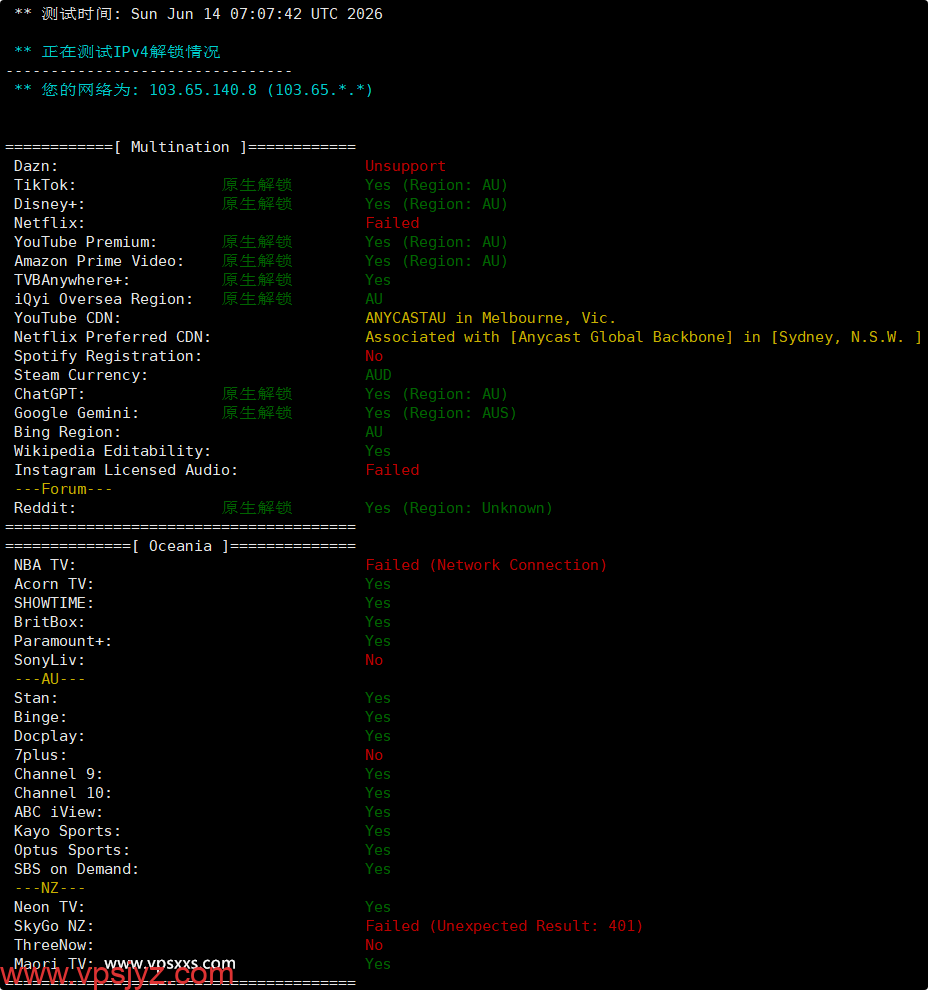Image resolution: width=928 pixels, height=990 pixels.
Task: Click 'Associated with [Anycast Global Backbone]' text
Action: pyautogui.click(x=549, y=337)
